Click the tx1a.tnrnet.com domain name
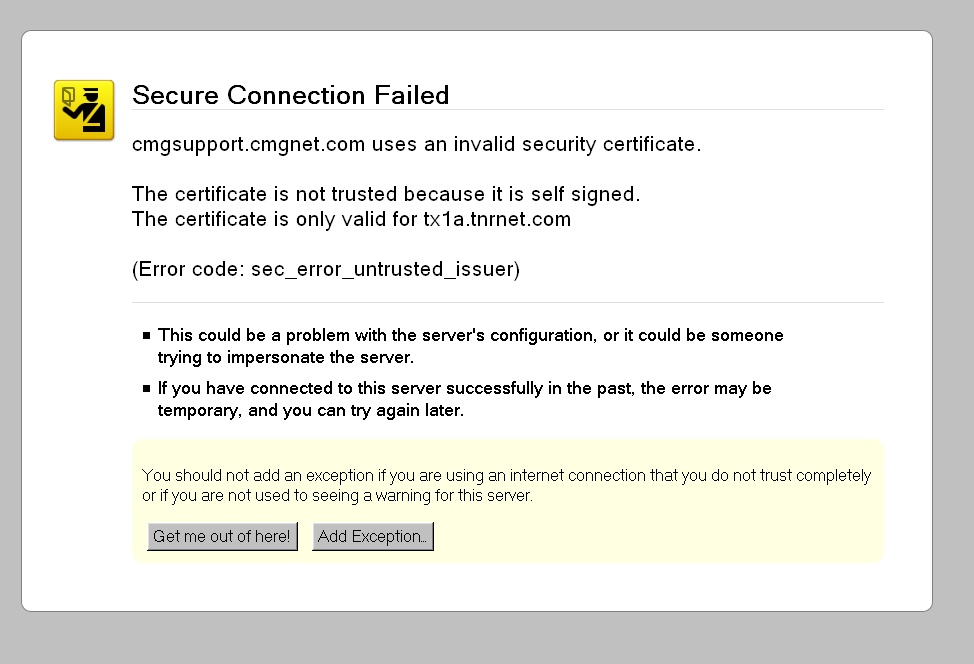 coord(497,220)
